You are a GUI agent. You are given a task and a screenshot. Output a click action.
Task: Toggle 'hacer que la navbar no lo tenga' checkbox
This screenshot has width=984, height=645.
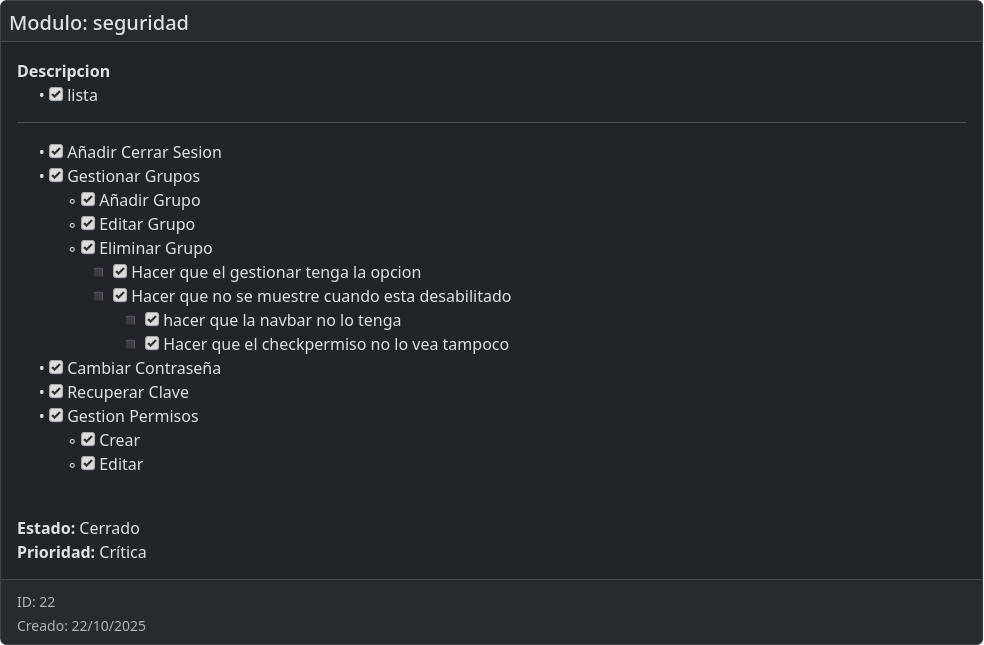152,320
